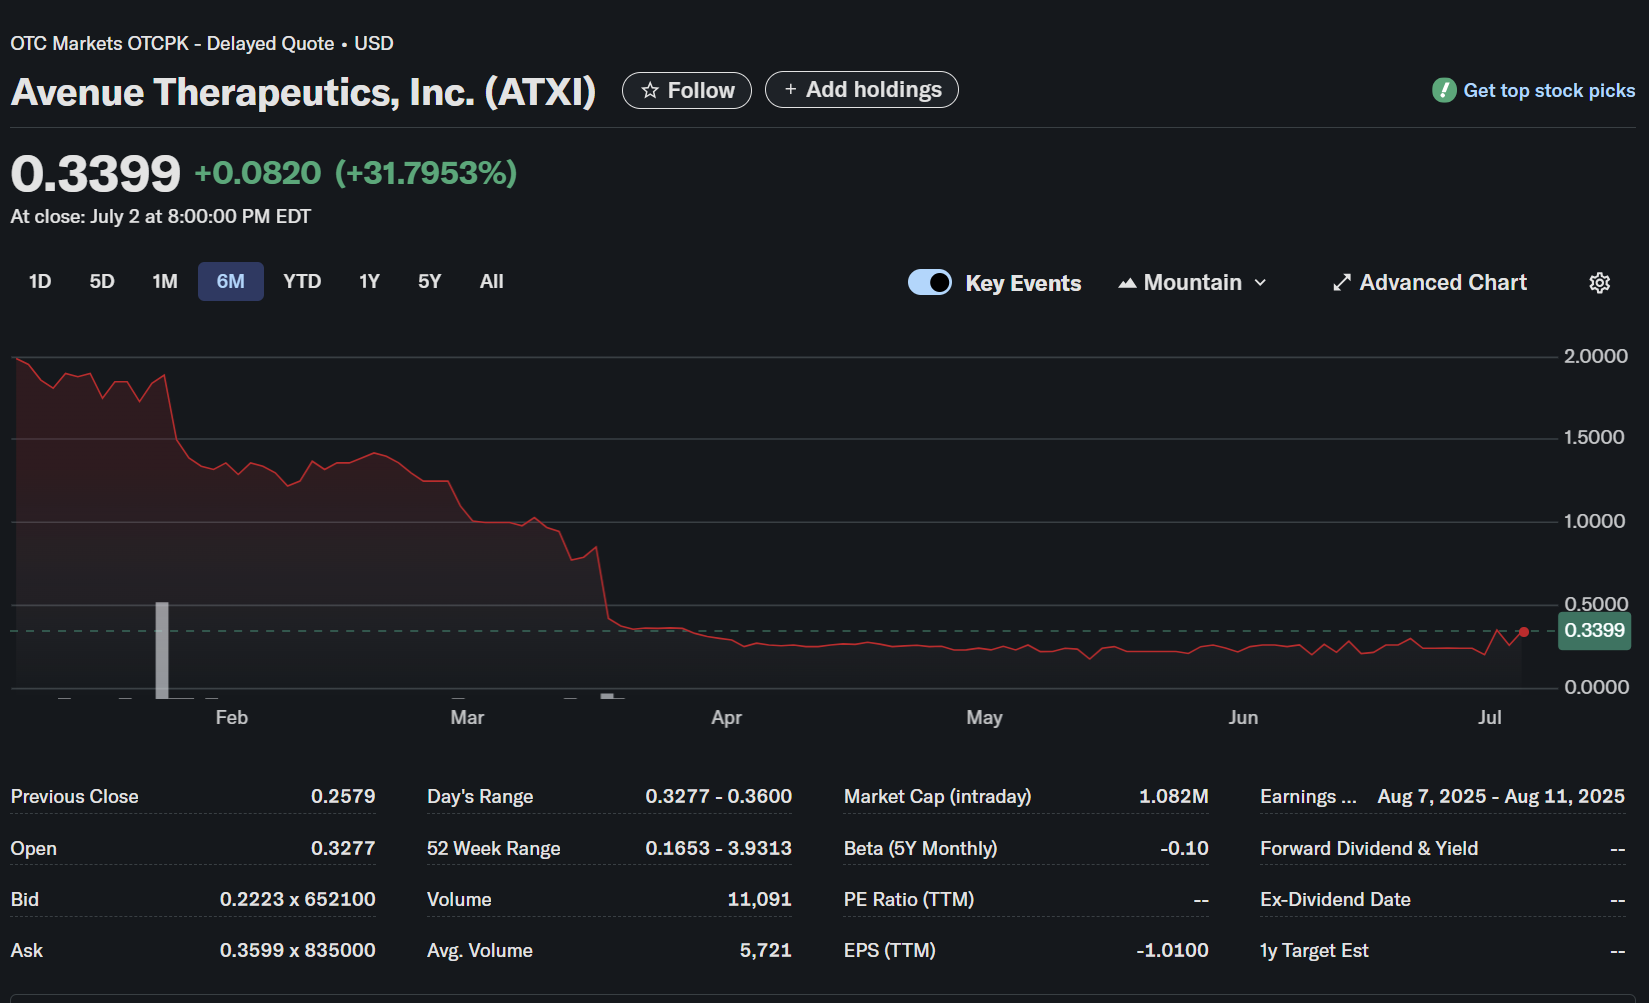Click the 2.0000 y-axis label
This screenshot has width=1649, height=1003.
pyautogui.click(x=1596, y=357)
